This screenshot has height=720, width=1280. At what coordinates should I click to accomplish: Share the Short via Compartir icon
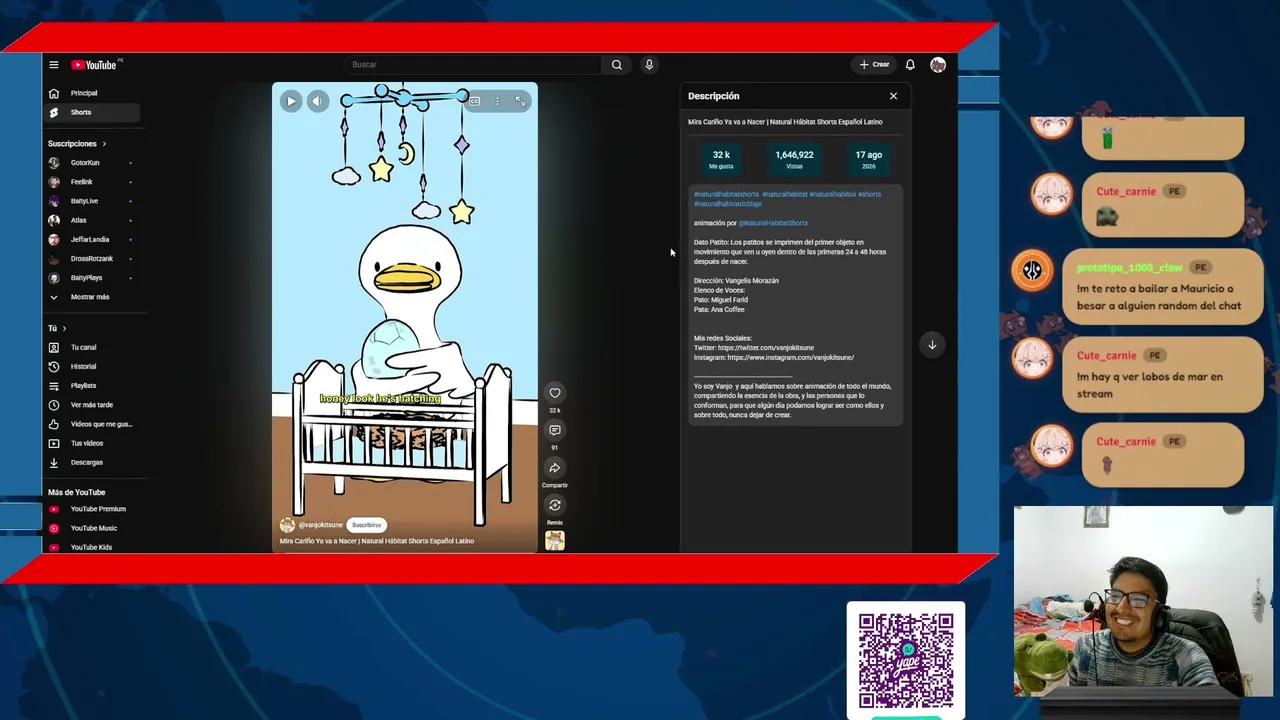click(x=555, y=468)
